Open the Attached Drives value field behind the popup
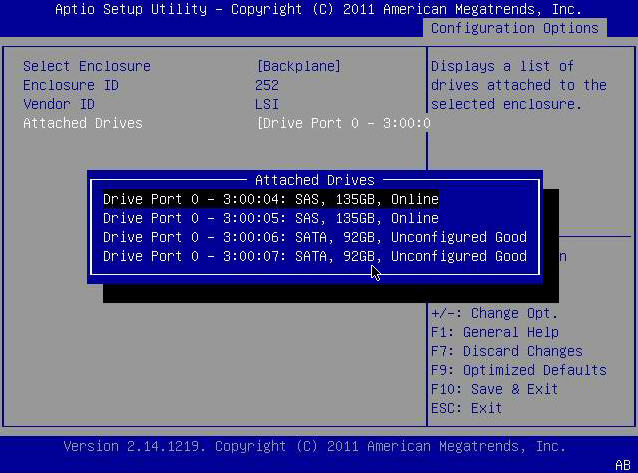638x473 pixels. tap(343, 123)
